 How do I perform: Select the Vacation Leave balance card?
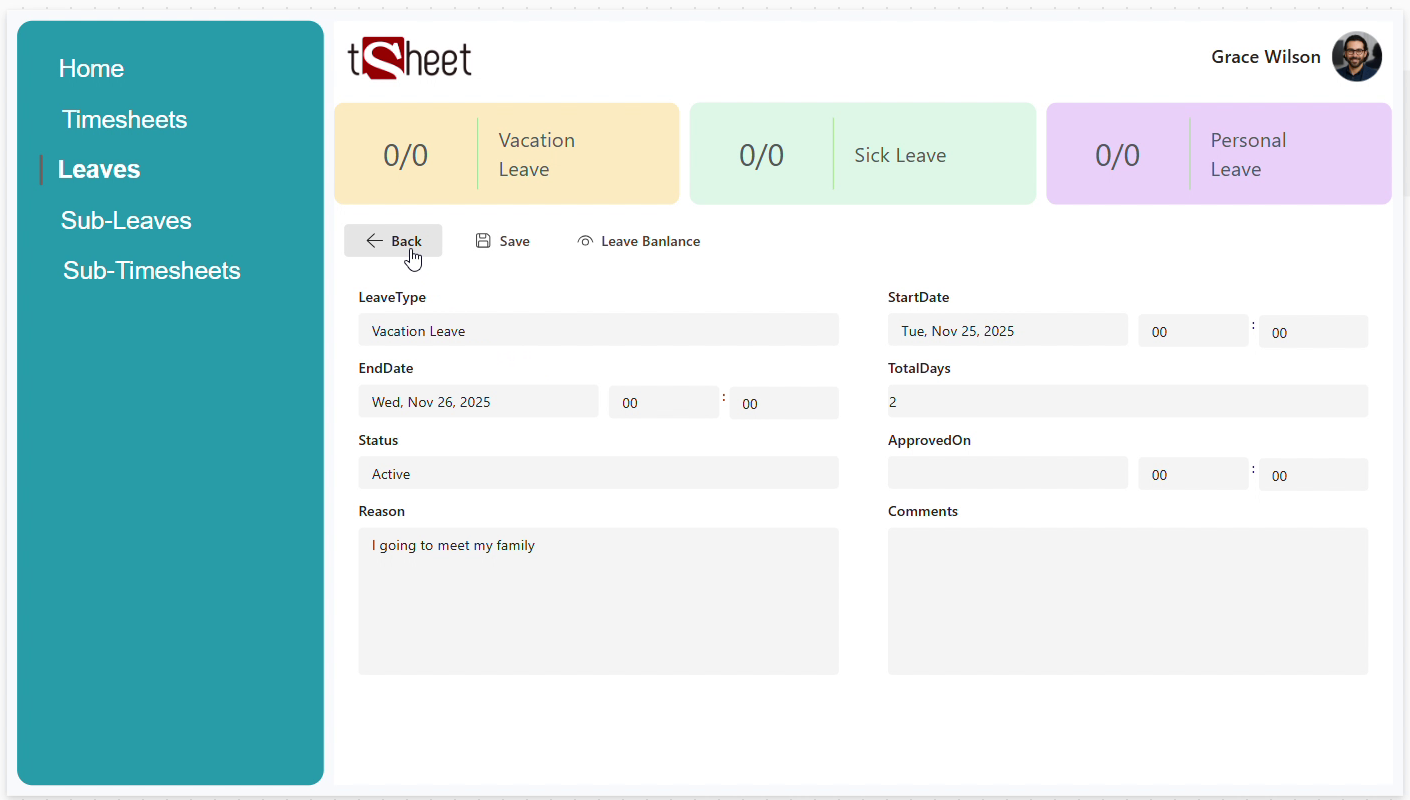pos(506,154)
